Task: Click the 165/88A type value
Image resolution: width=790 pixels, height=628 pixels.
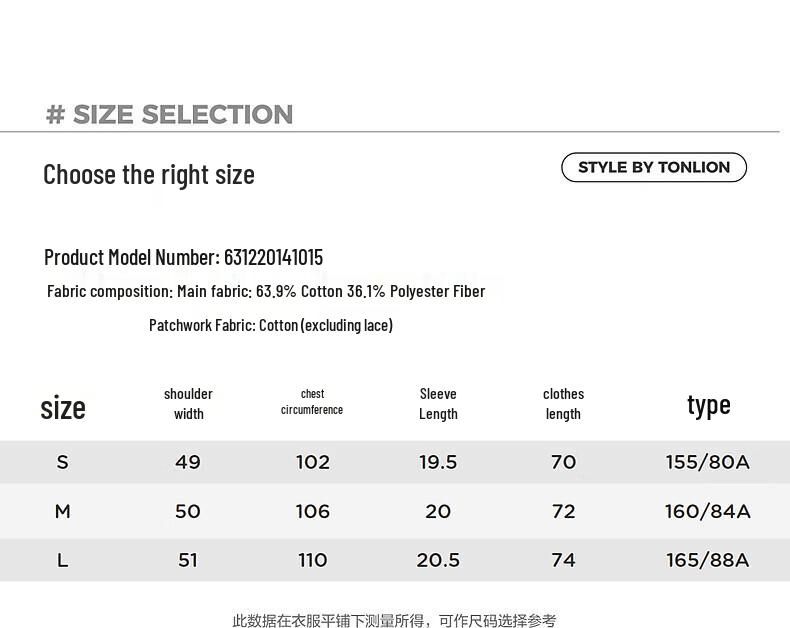Action: 707,560
